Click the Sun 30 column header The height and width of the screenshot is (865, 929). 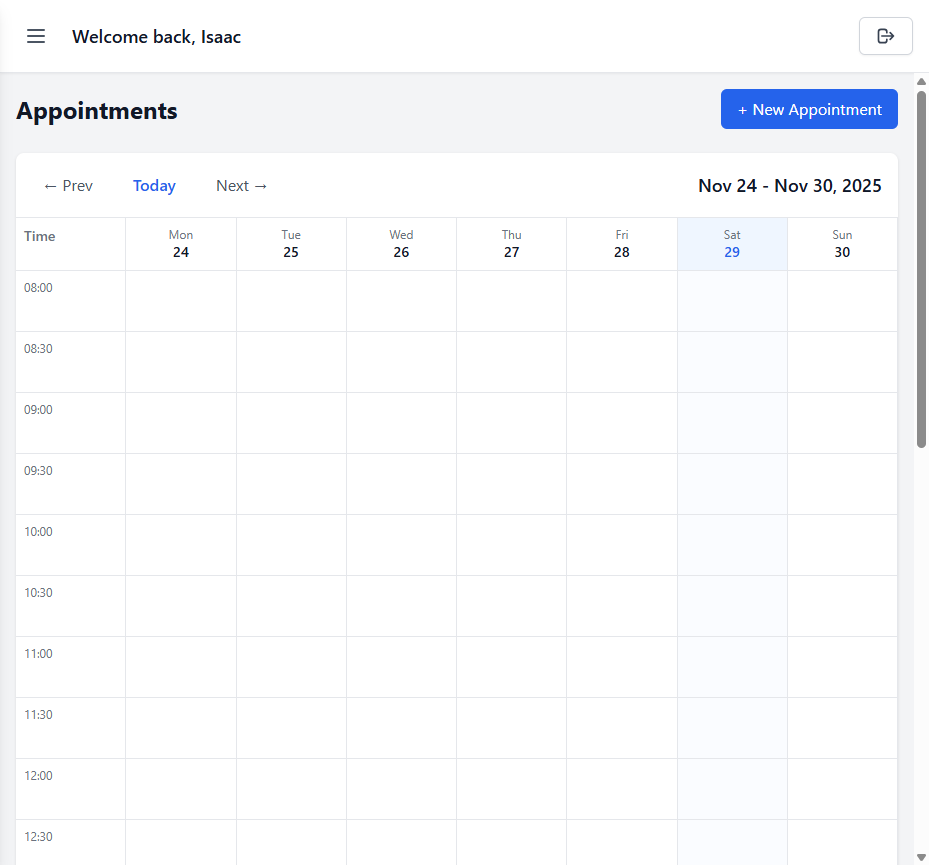click(842, 243)
